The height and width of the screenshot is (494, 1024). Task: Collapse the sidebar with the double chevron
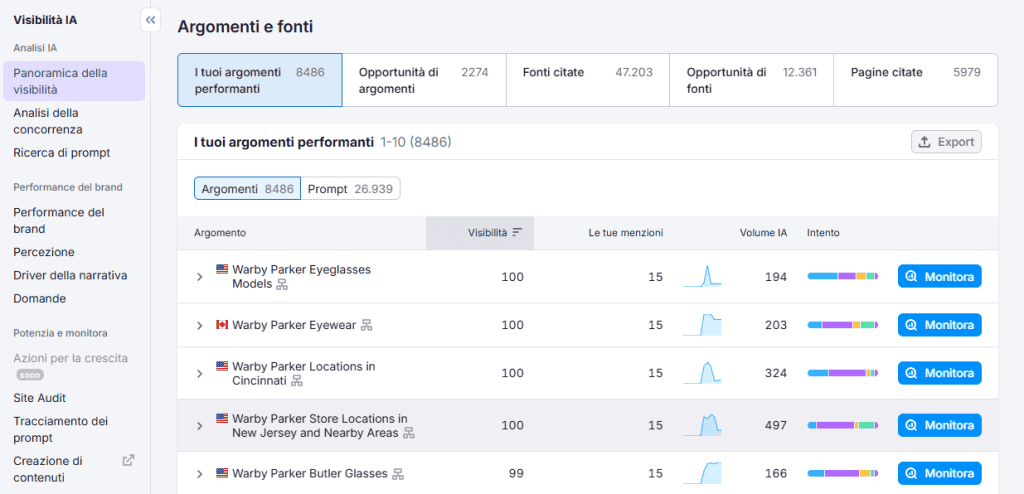point(151,20)
